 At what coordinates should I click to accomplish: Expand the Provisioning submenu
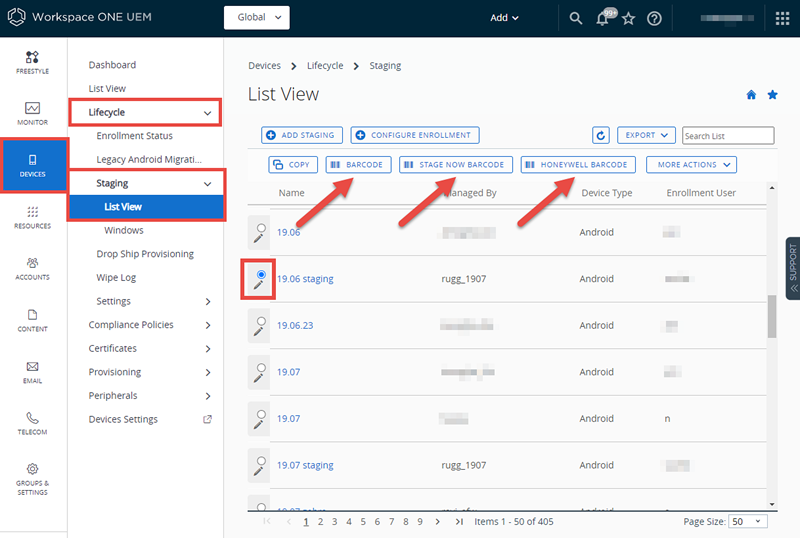coord(208,373)
